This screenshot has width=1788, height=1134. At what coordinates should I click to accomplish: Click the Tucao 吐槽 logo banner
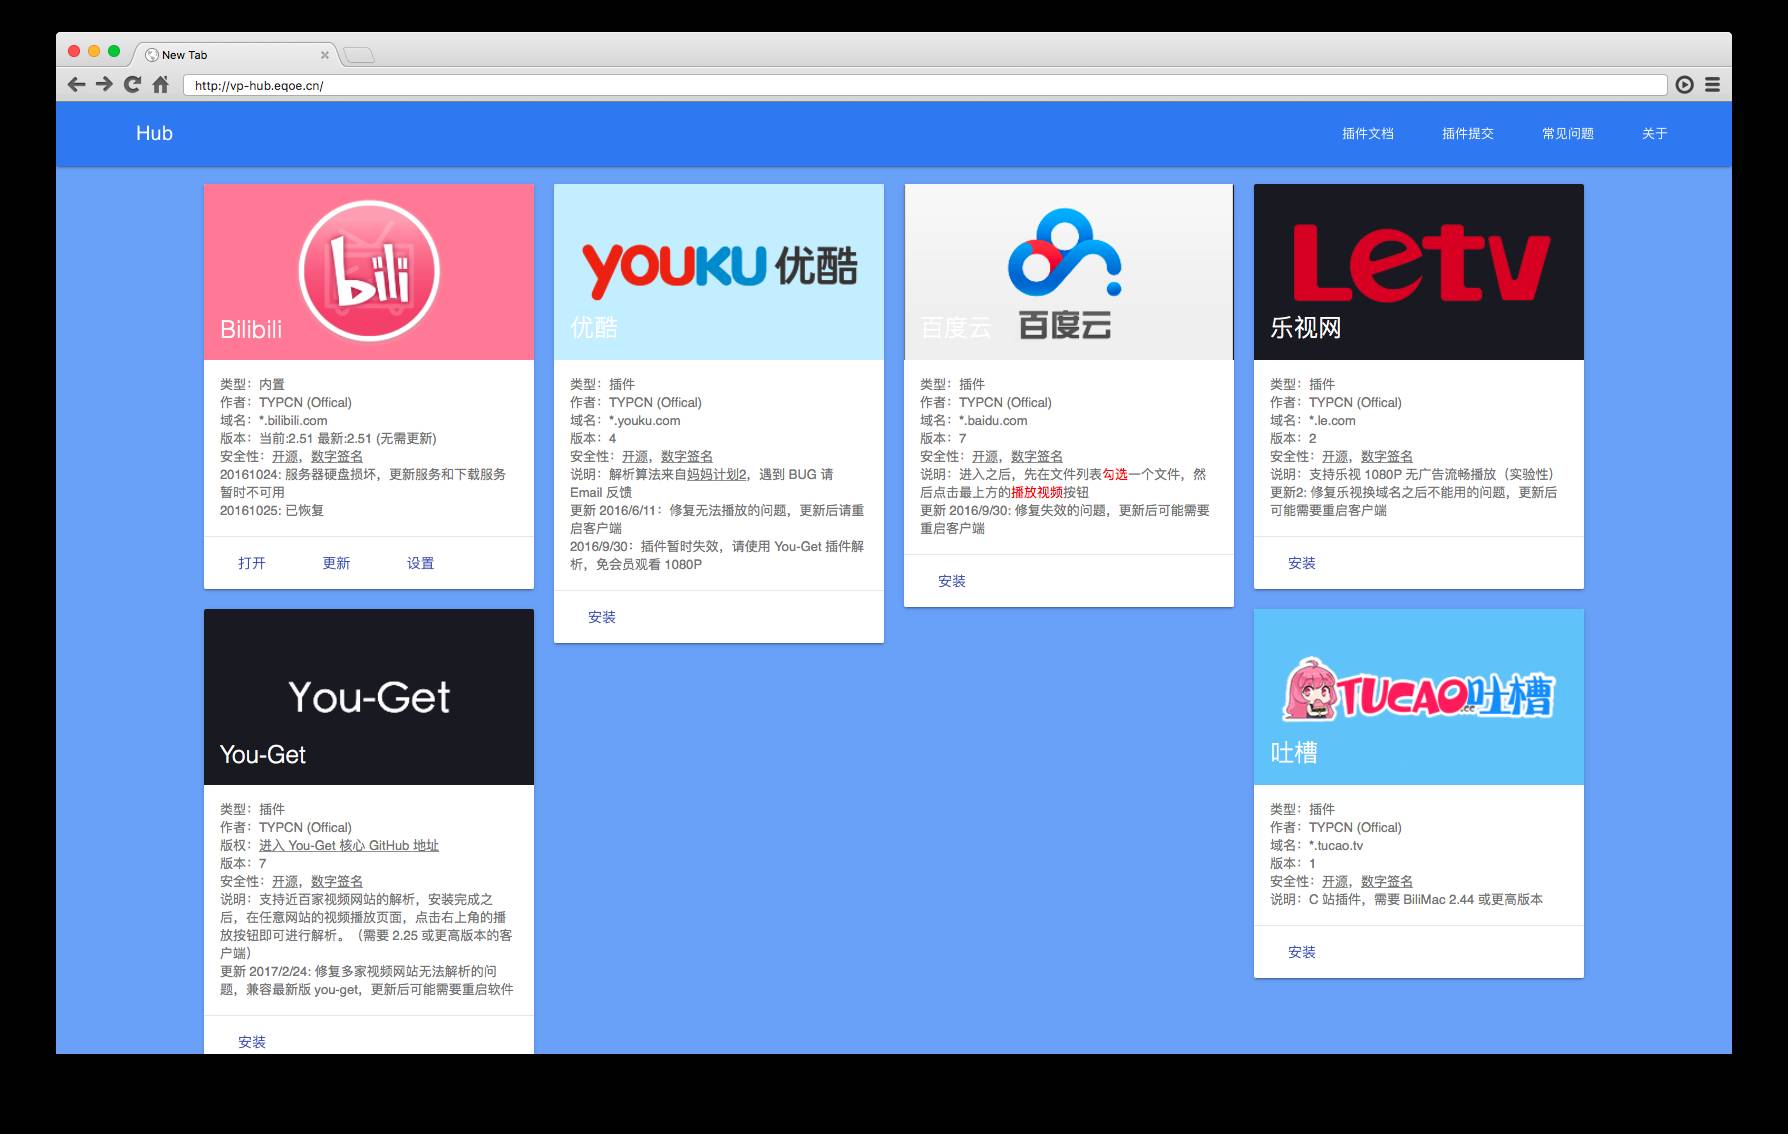coord(1419,697)
